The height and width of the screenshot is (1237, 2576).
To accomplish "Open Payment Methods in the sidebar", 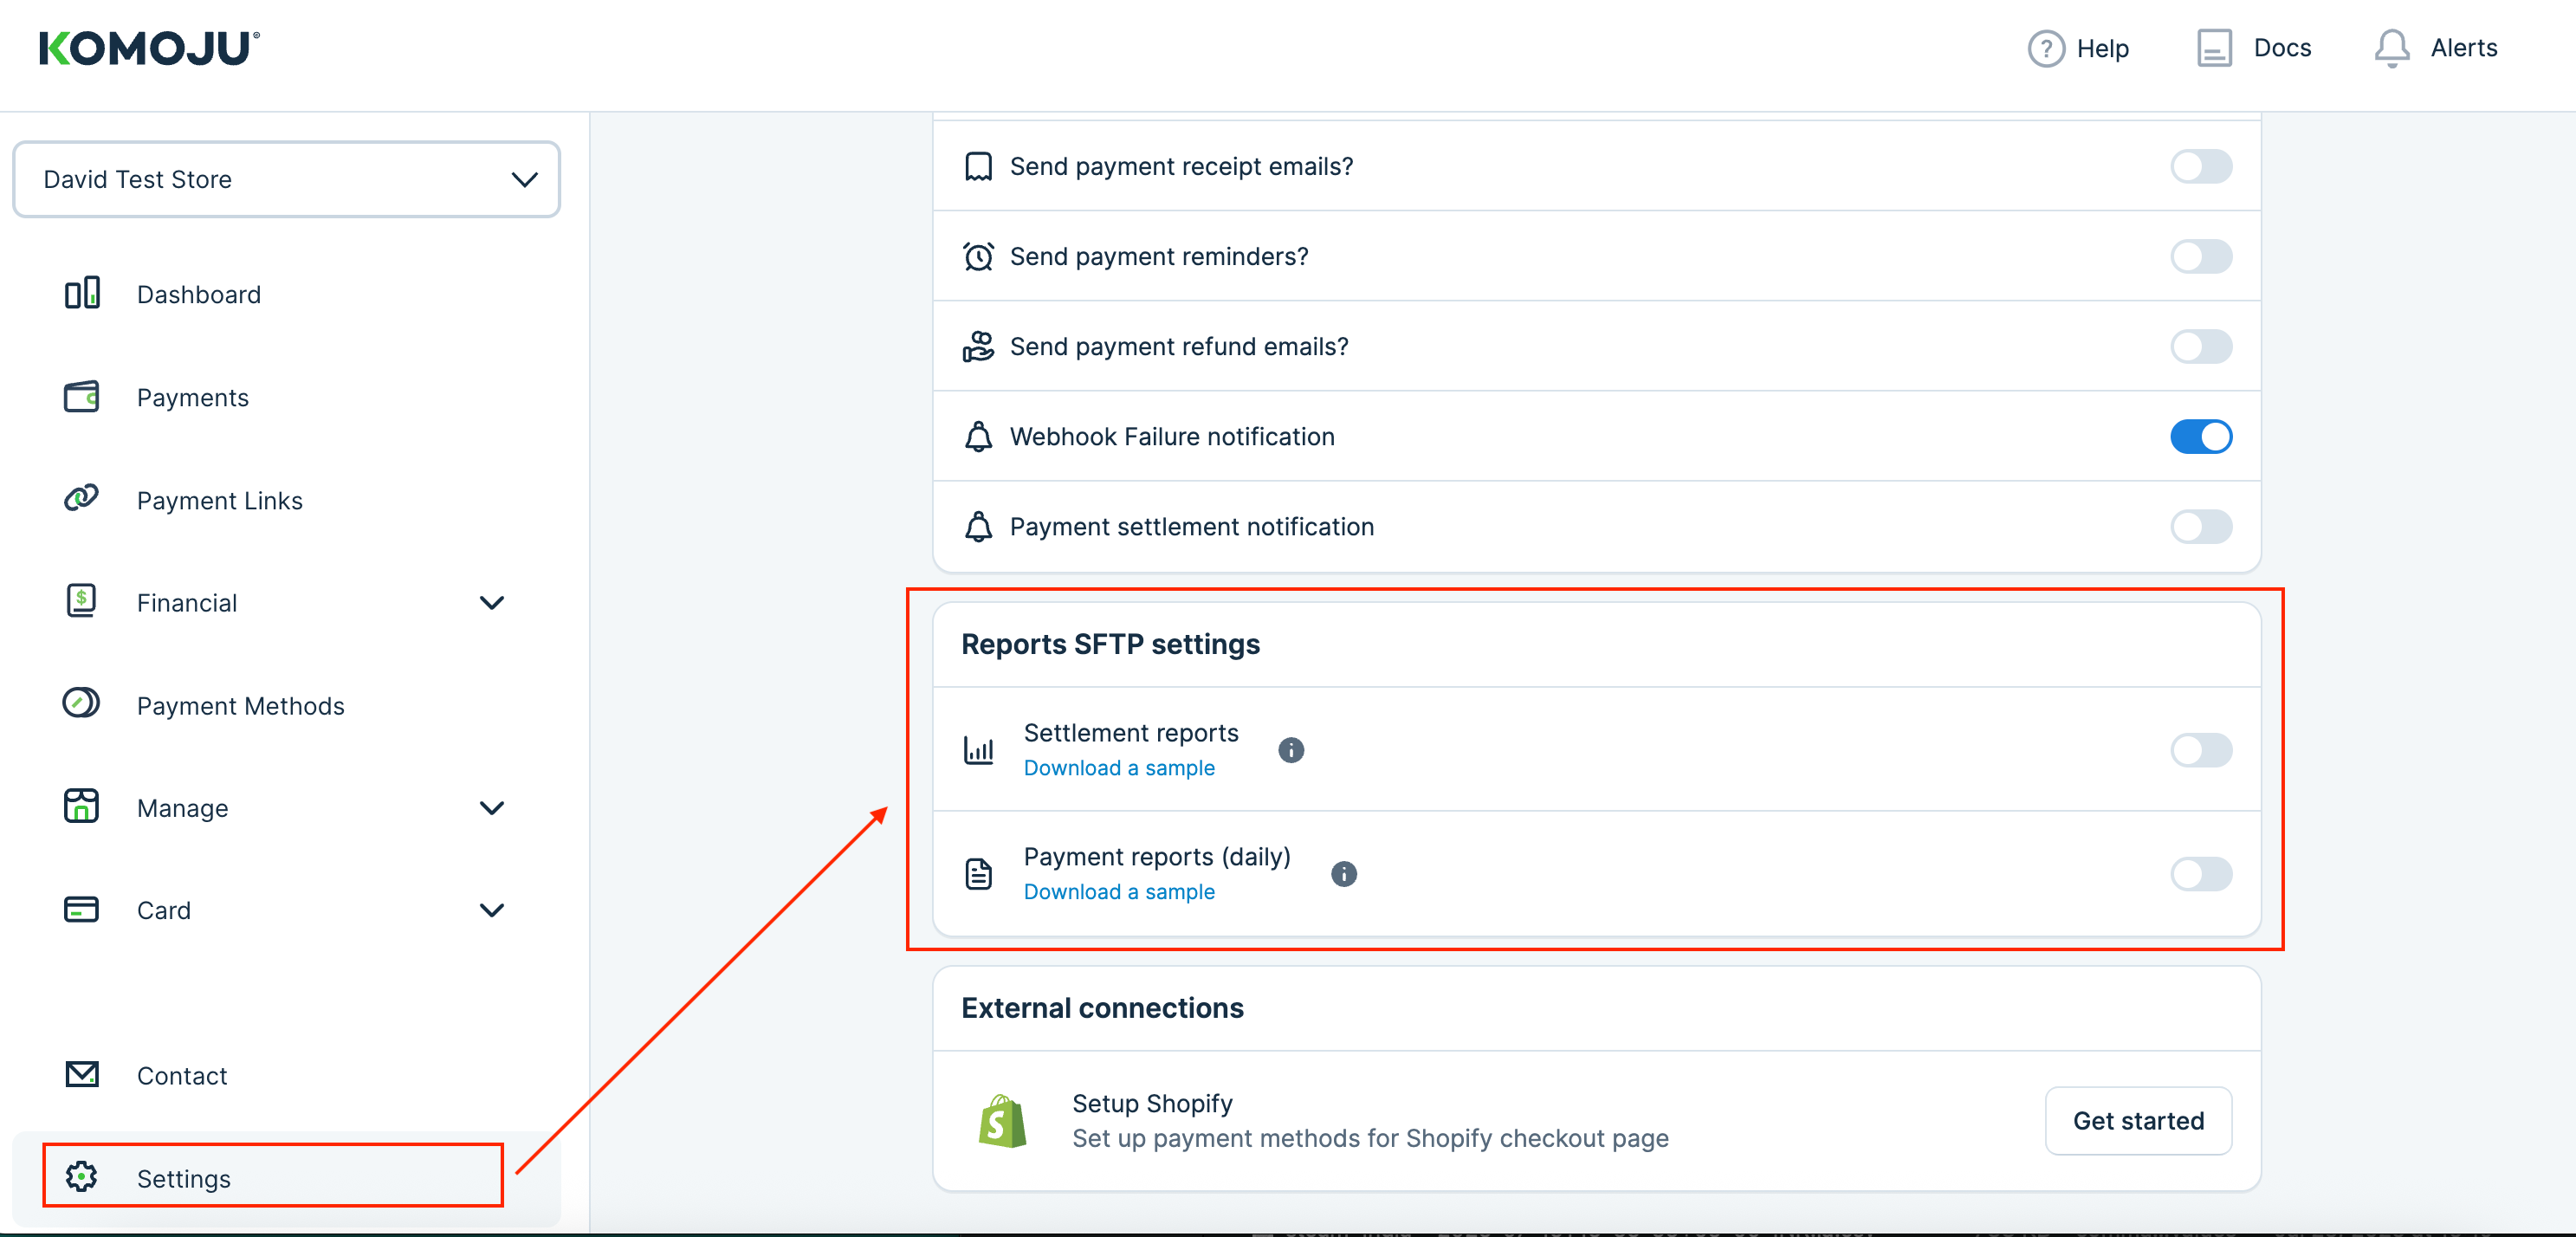I will 240,706.
